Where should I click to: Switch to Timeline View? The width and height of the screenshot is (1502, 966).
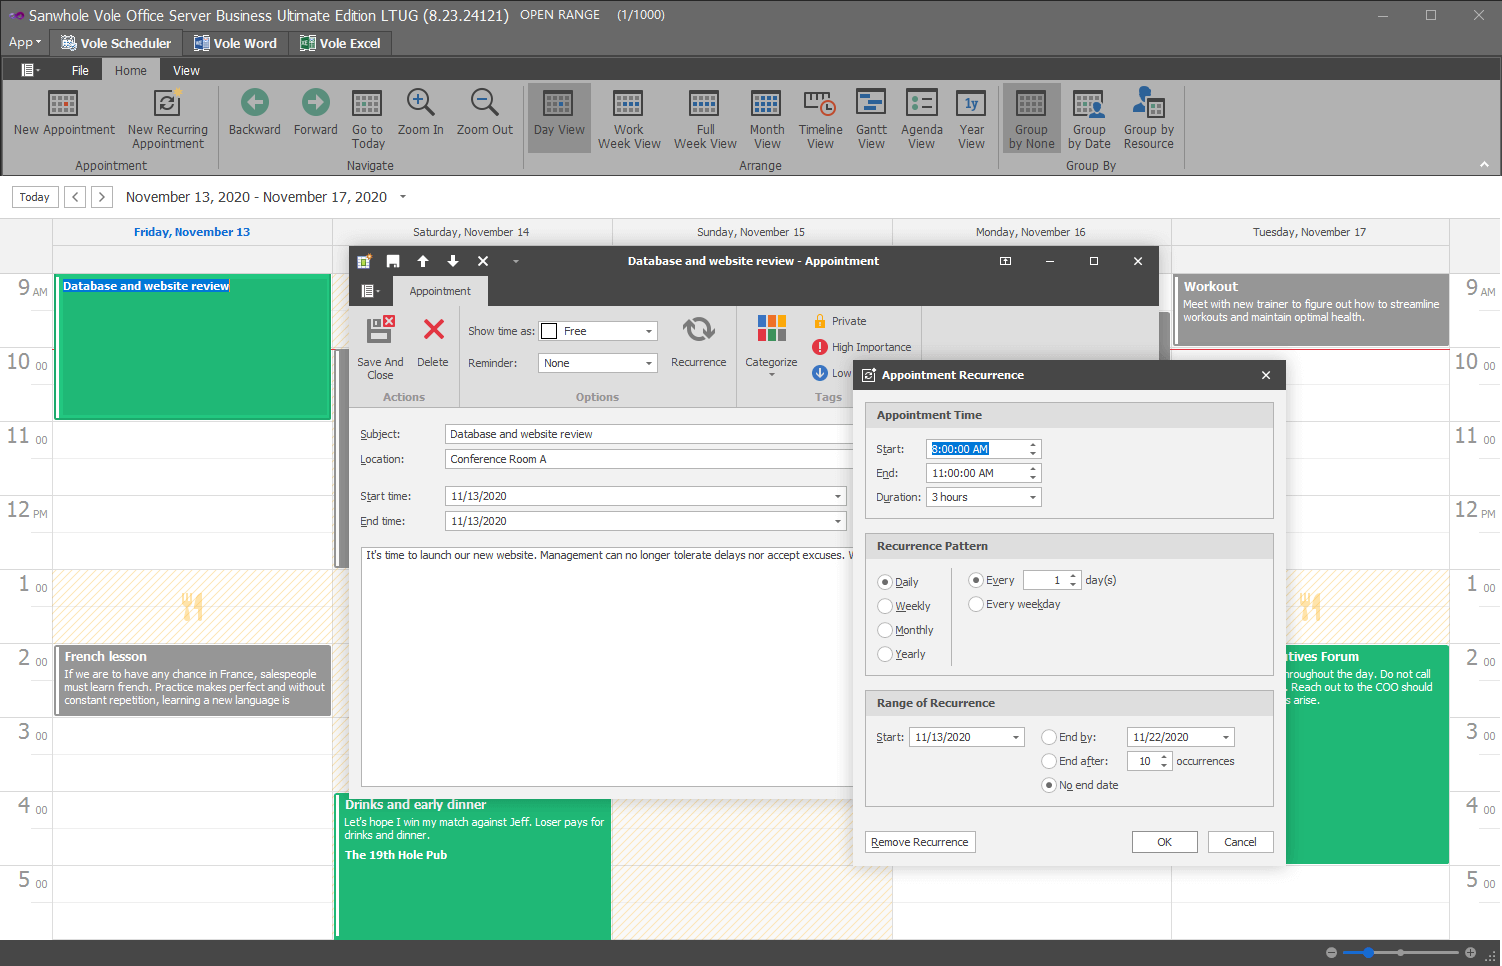(820, 119)
